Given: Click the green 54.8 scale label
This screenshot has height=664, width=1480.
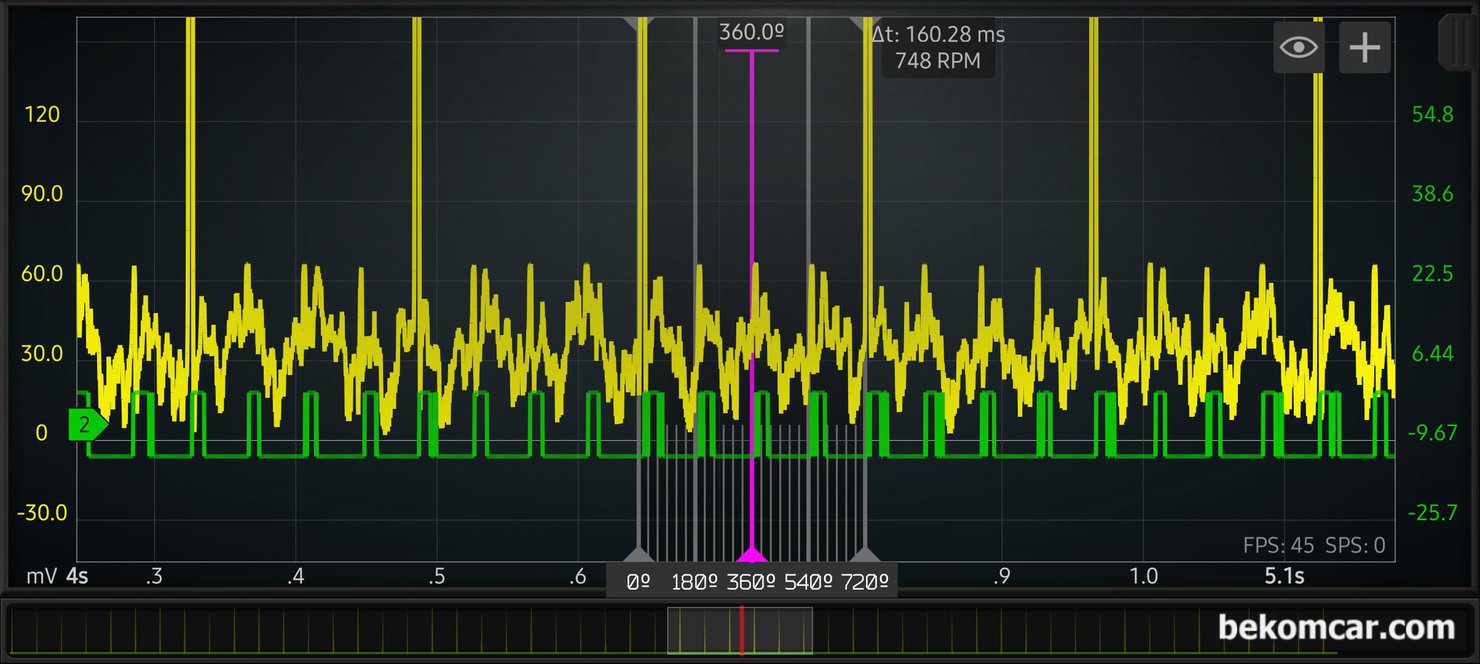Looking at the screenshot, I should click(x=1432, y=115).
